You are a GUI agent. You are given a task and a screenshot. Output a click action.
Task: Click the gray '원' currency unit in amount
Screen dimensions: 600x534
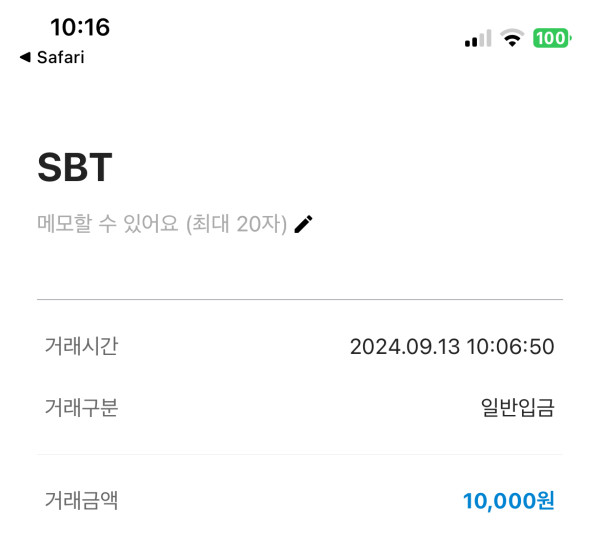point(546,500)
